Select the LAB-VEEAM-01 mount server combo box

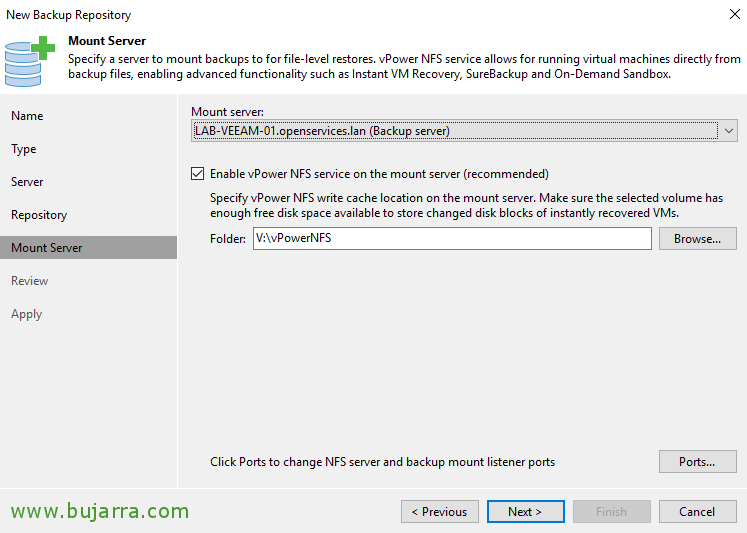(464, 131)
